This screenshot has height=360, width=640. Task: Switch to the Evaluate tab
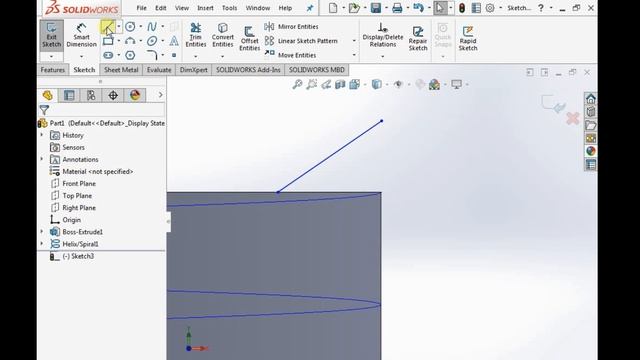click(159, 70)
